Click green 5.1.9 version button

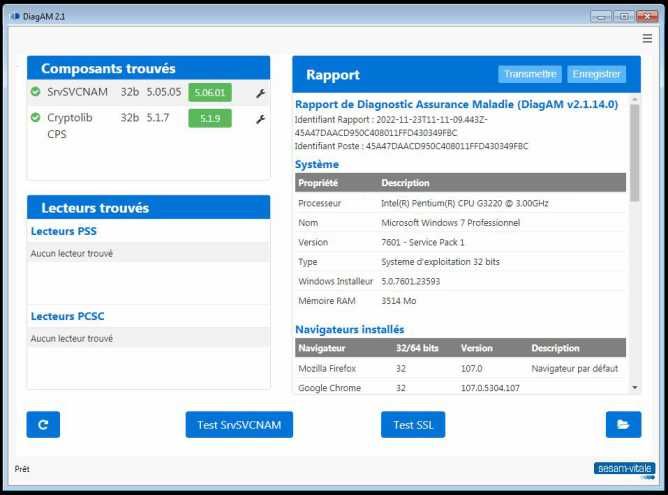coord(210,118)
